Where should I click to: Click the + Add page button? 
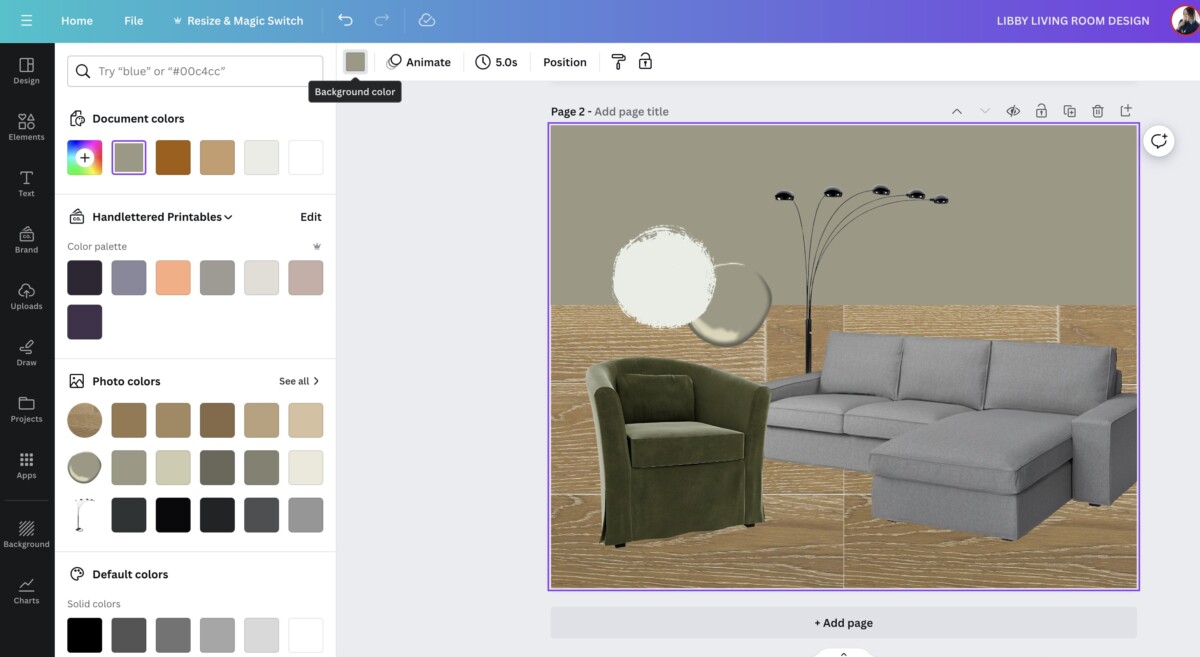coord(843,622)
